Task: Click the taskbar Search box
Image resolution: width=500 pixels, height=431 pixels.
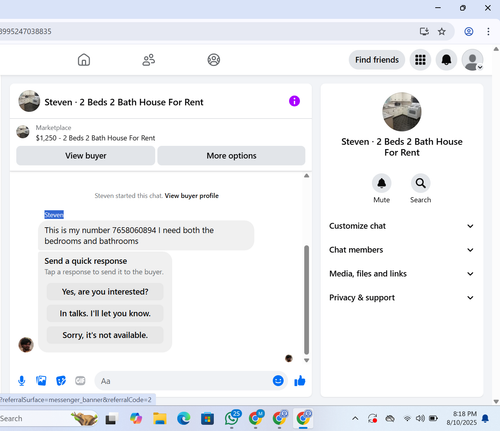Action: (48, 419)
